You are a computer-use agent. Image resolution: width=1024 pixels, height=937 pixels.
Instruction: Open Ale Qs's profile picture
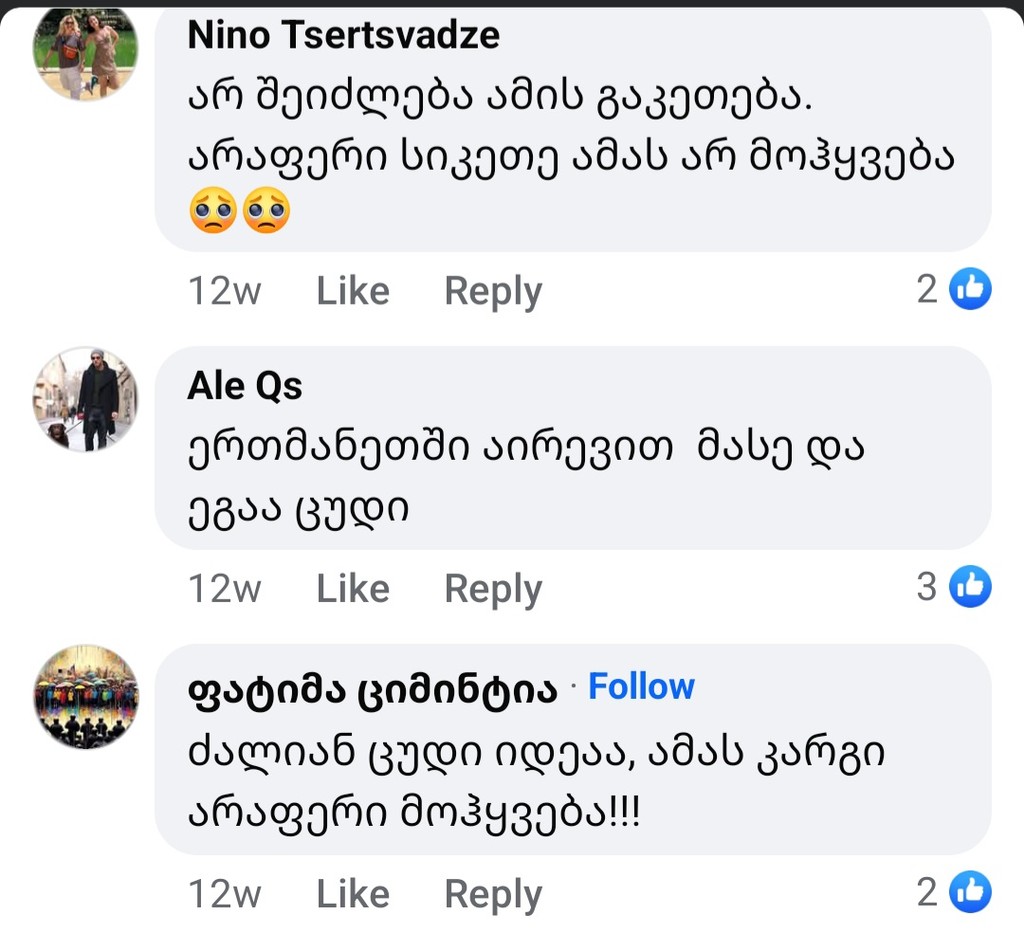point(85,399)
